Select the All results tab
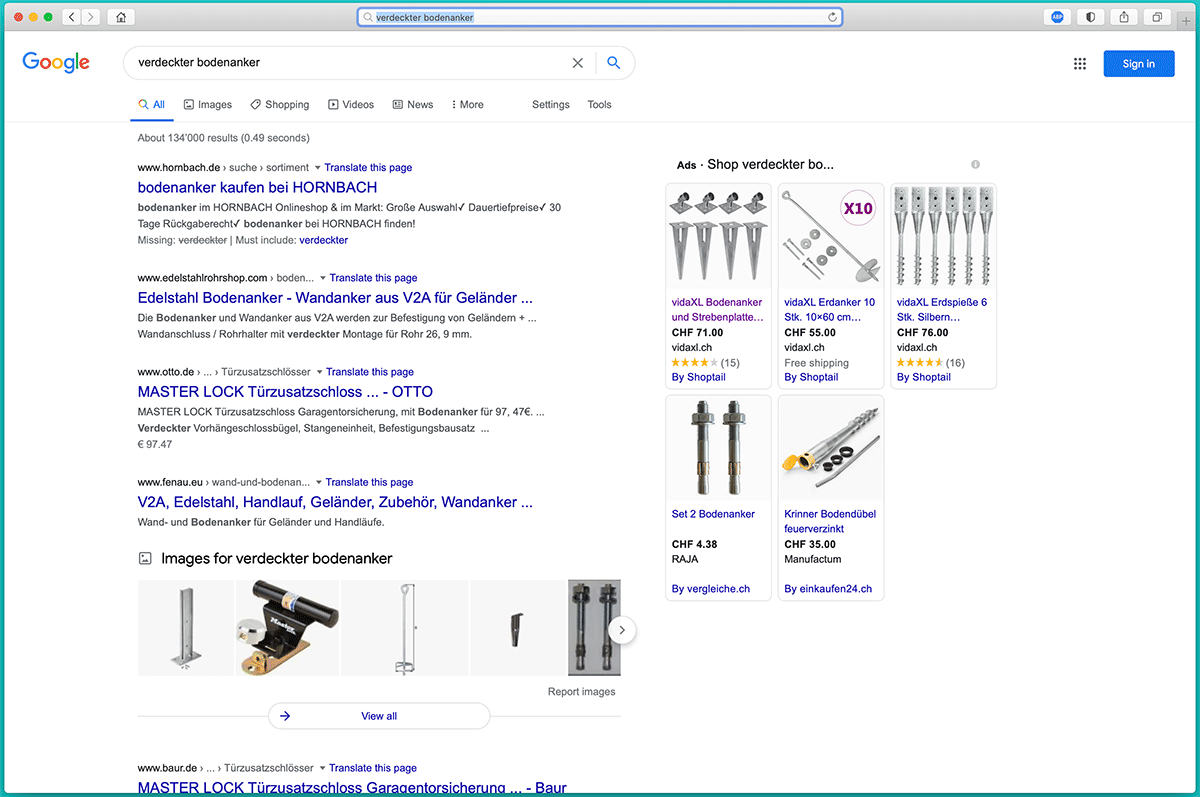Viewport: 1200px width, 797px height. pos(152,105)
